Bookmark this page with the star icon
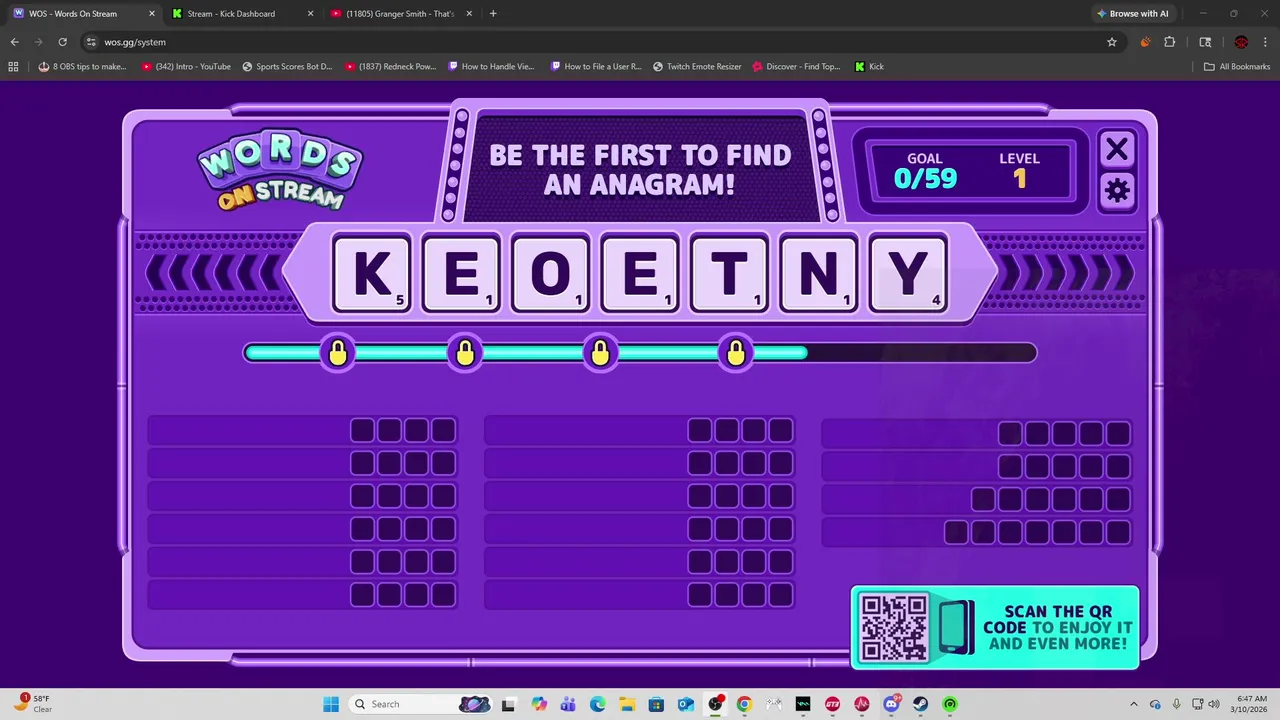Viewport: 1280px width, 720px height. click(1111, 42)
